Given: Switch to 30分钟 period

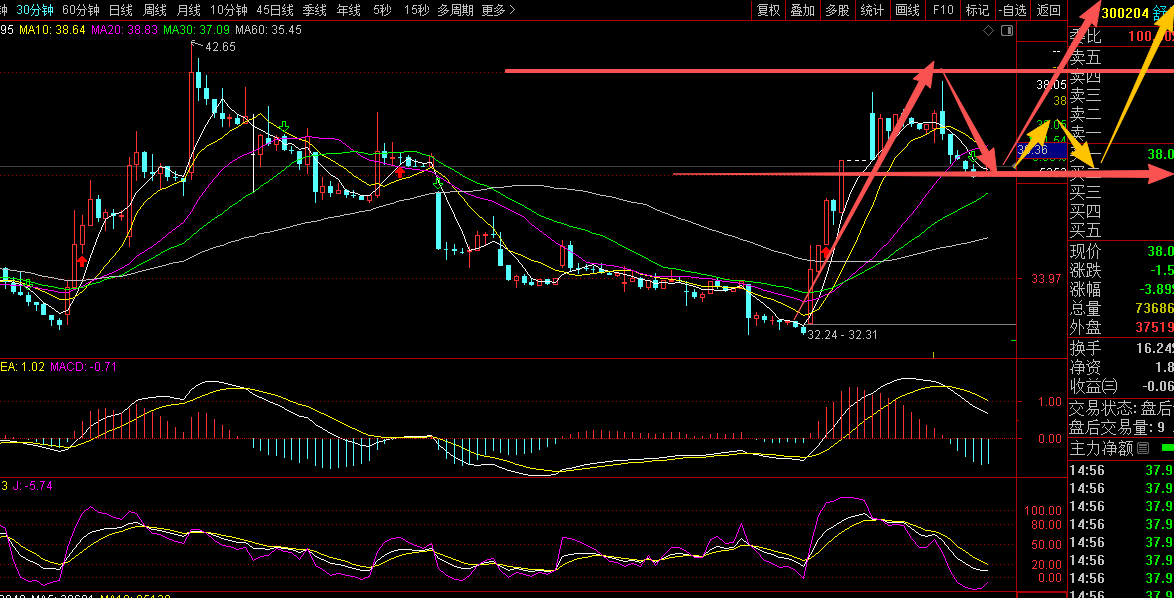Looking at the screenshot, I should point(35,10).
